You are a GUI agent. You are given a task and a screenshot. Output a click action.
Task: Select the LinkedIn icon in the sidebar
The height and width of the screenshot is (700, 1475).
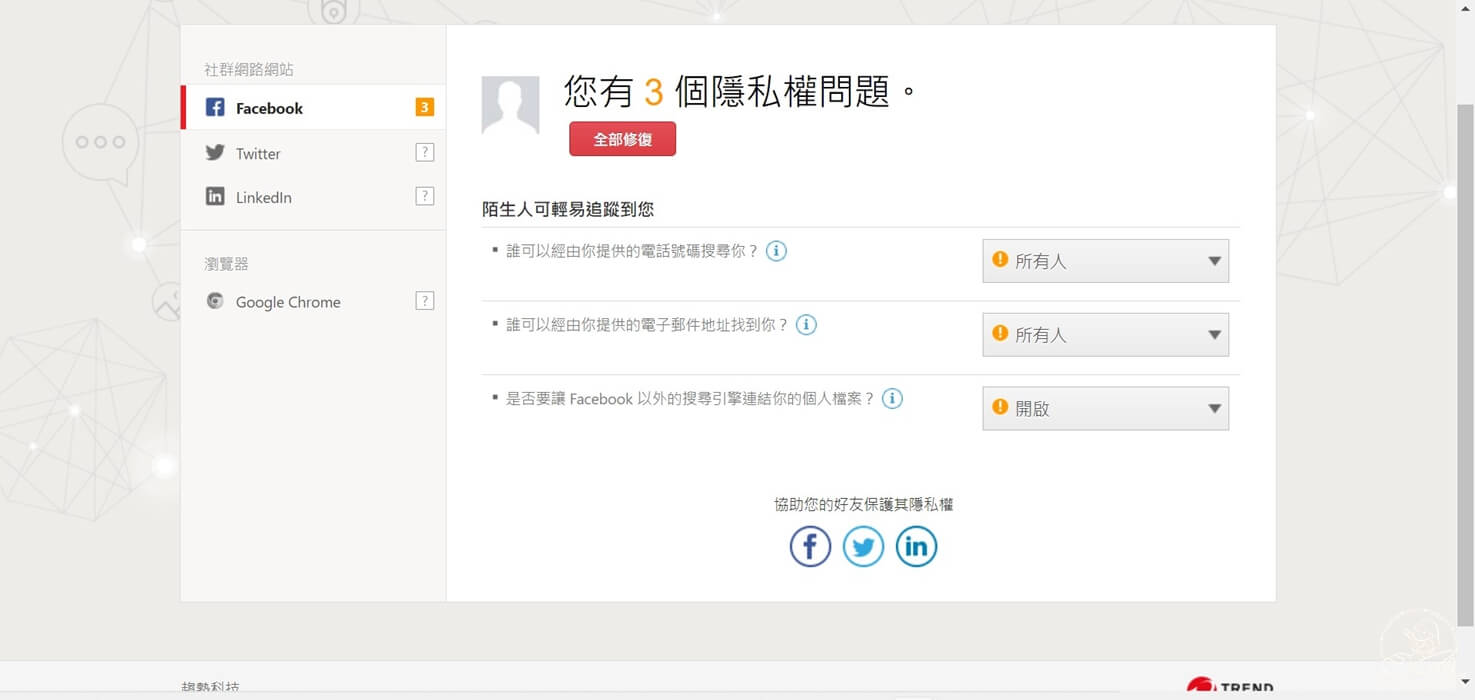click(214, 196)
